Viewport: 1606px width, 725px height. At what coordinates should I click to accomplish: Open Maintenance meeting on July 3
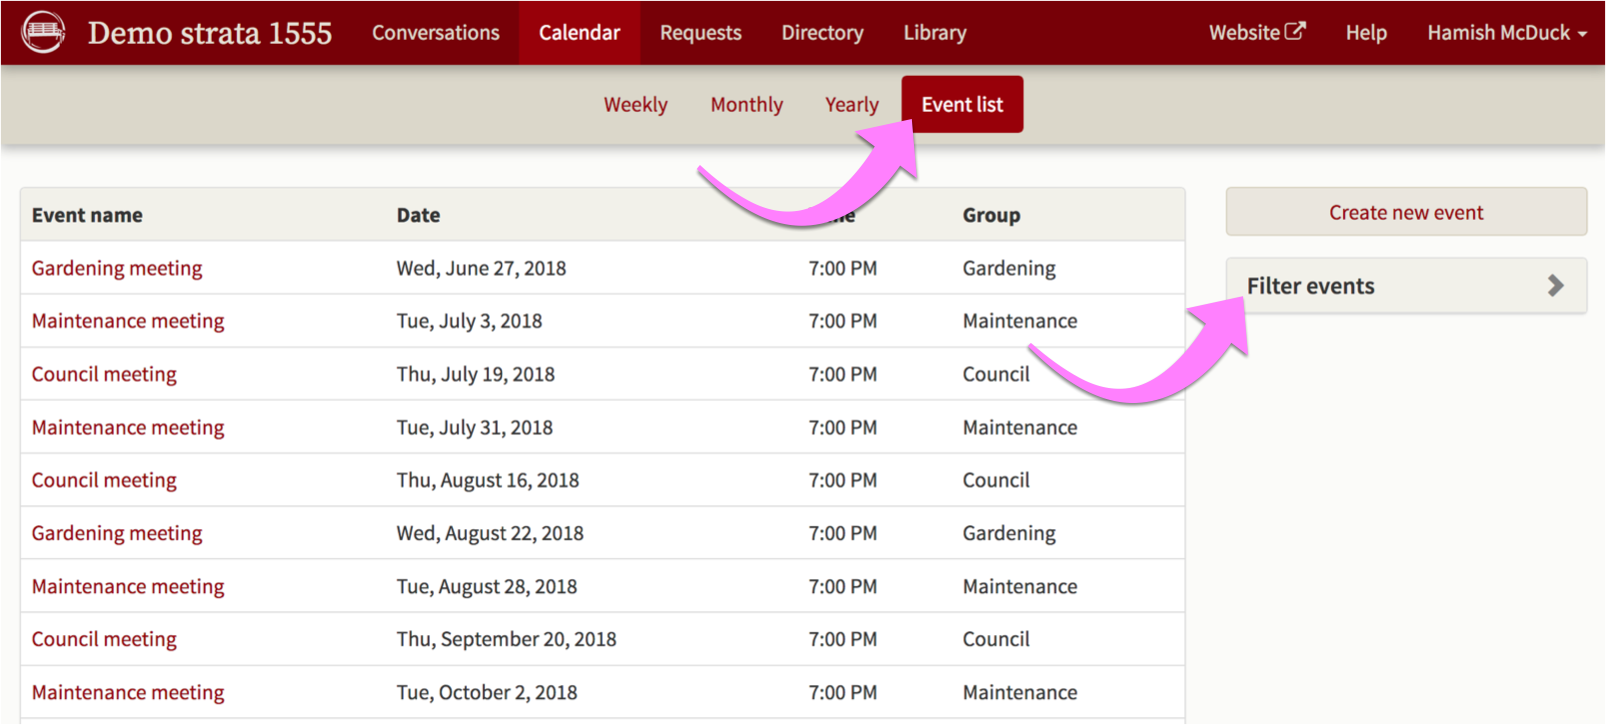(128, 321)
